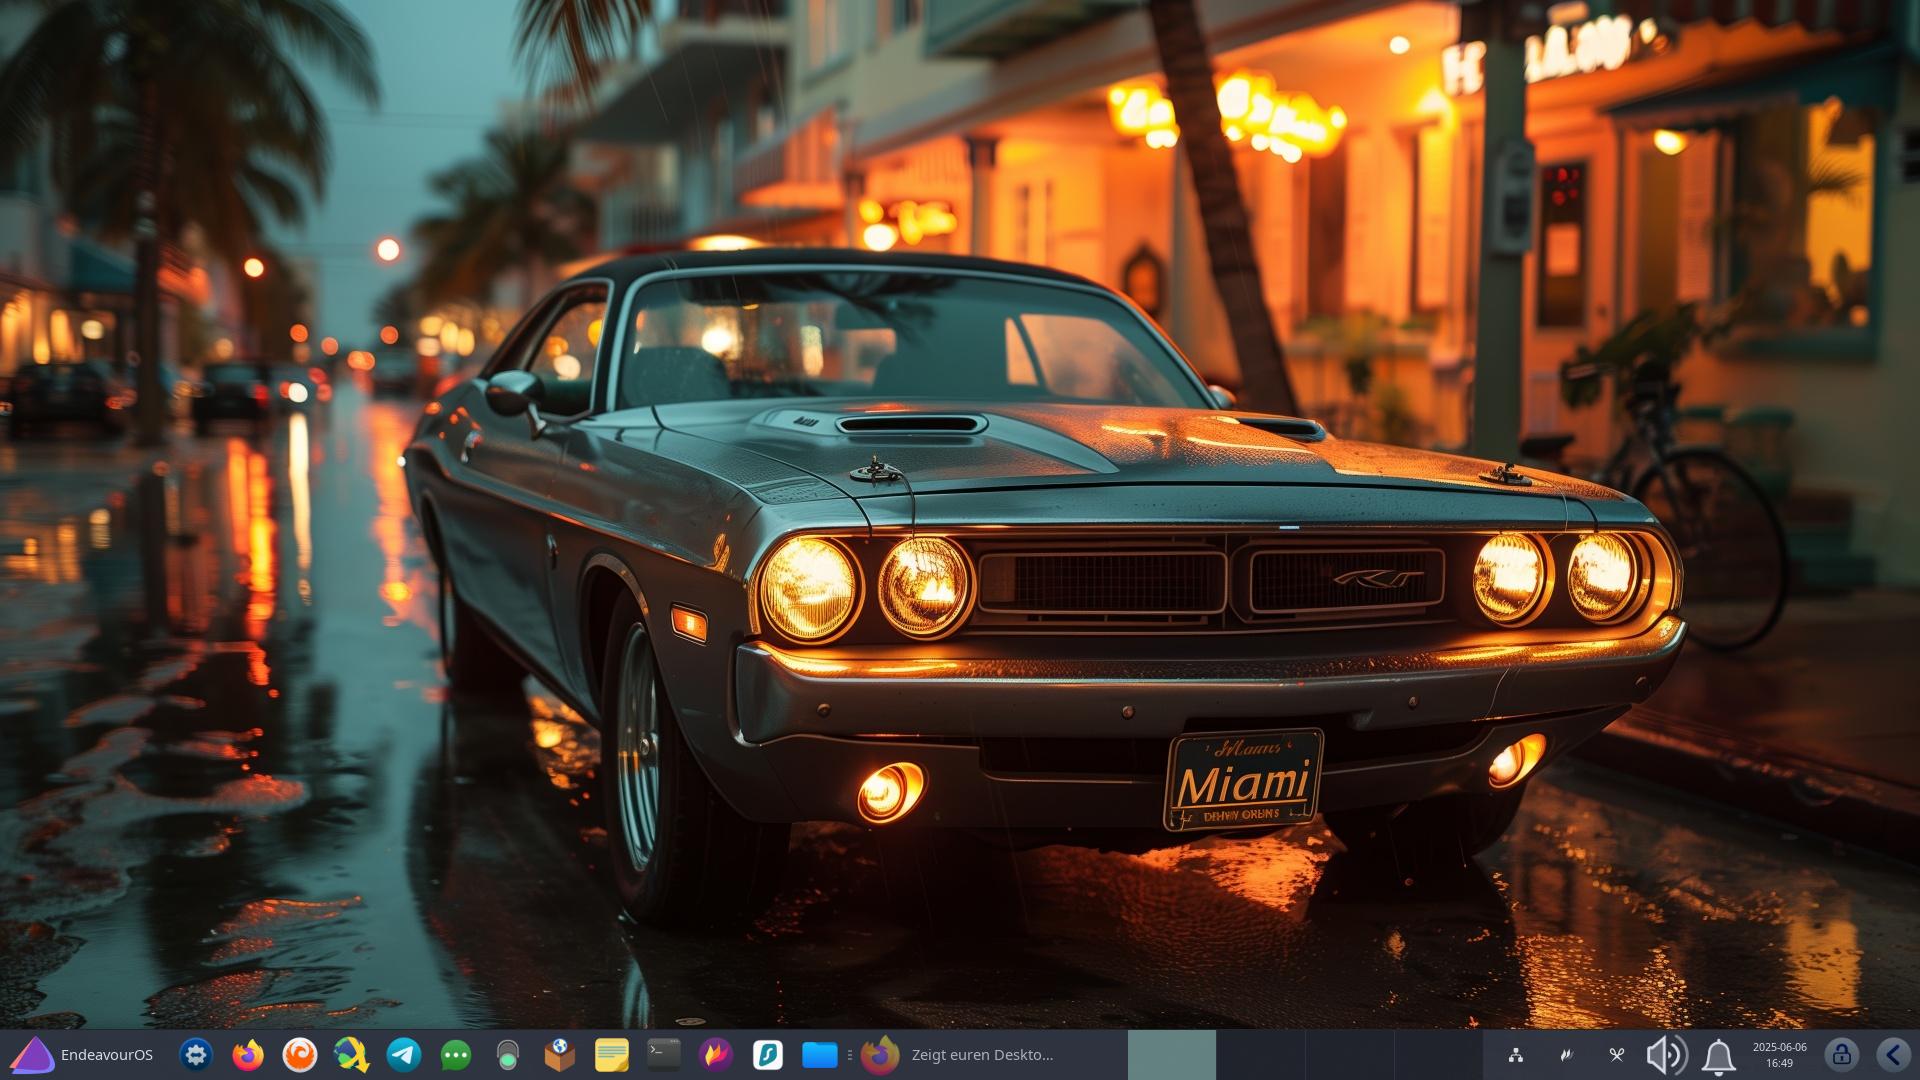Open Telegram from the panel
This screenshot has height=1080, width=1920.
(404, 1055)
